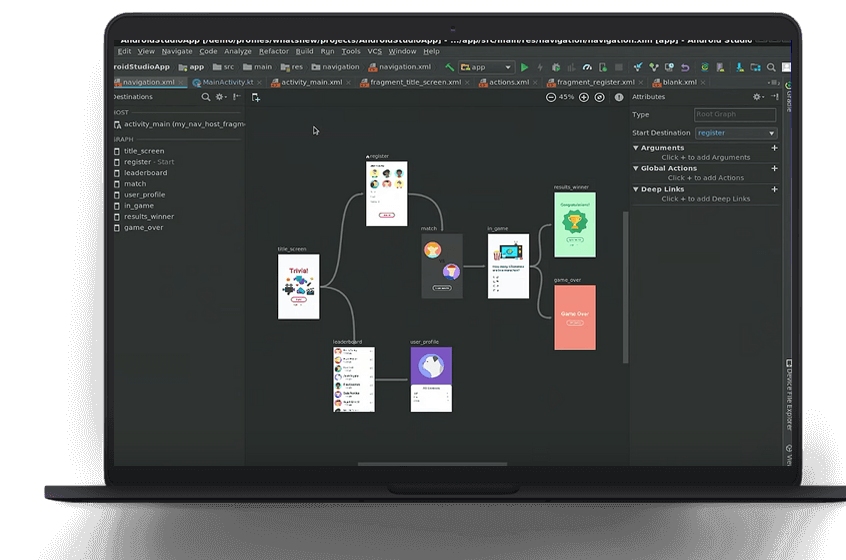Add a deep link with plus icon
This screenshot has width=846, height=560.
(x=774, y=189)
